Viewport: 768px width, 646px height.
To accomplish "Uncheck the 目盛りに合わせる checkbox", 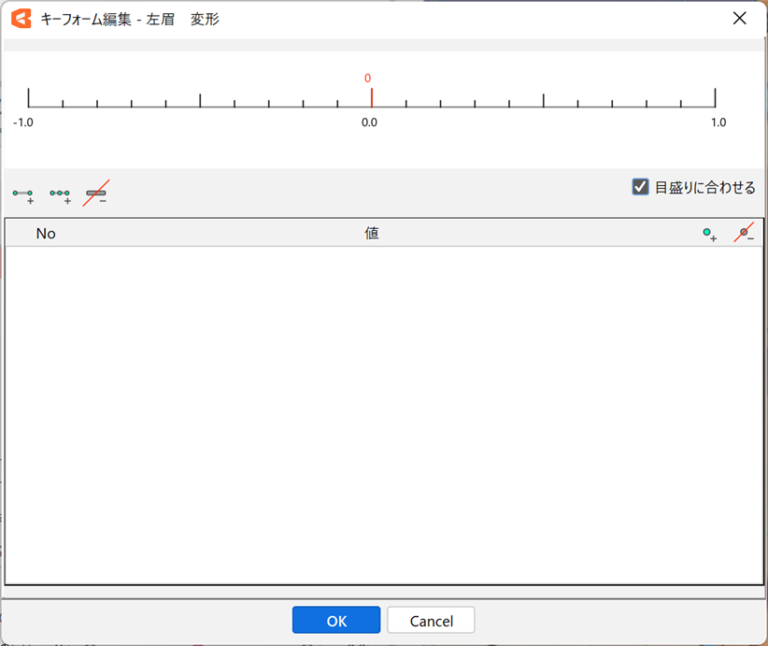I will pyautogui.click(x=641, y=187).
